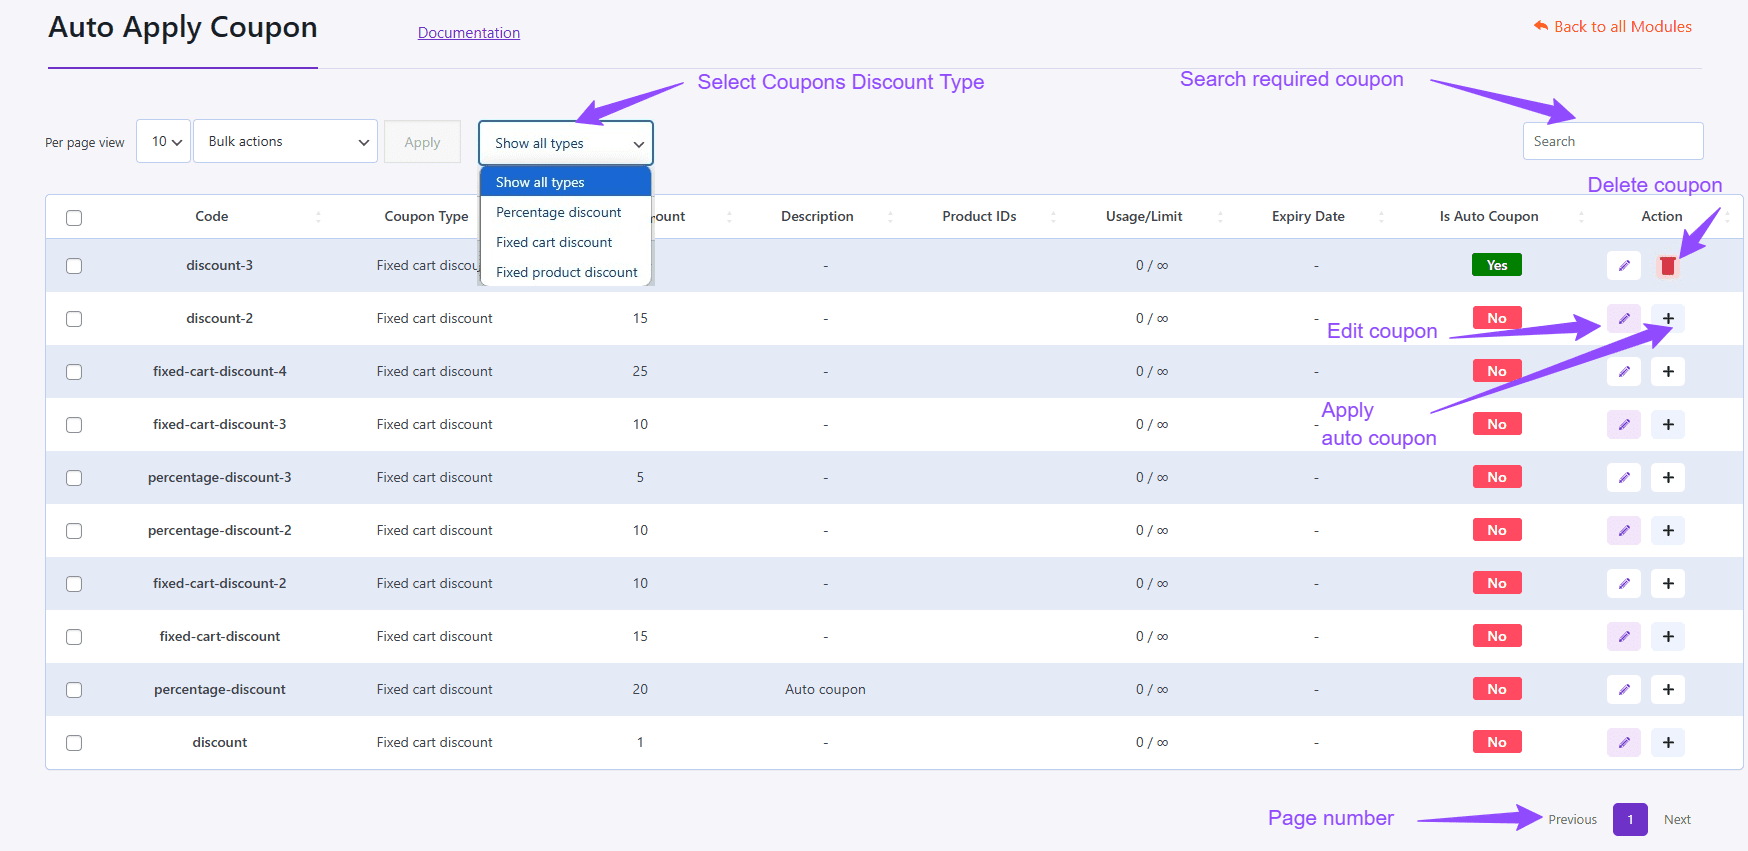Screen dimensions: 1748x851
Task: Open the Bulk actions dropdown
Action: click(285, 142)
